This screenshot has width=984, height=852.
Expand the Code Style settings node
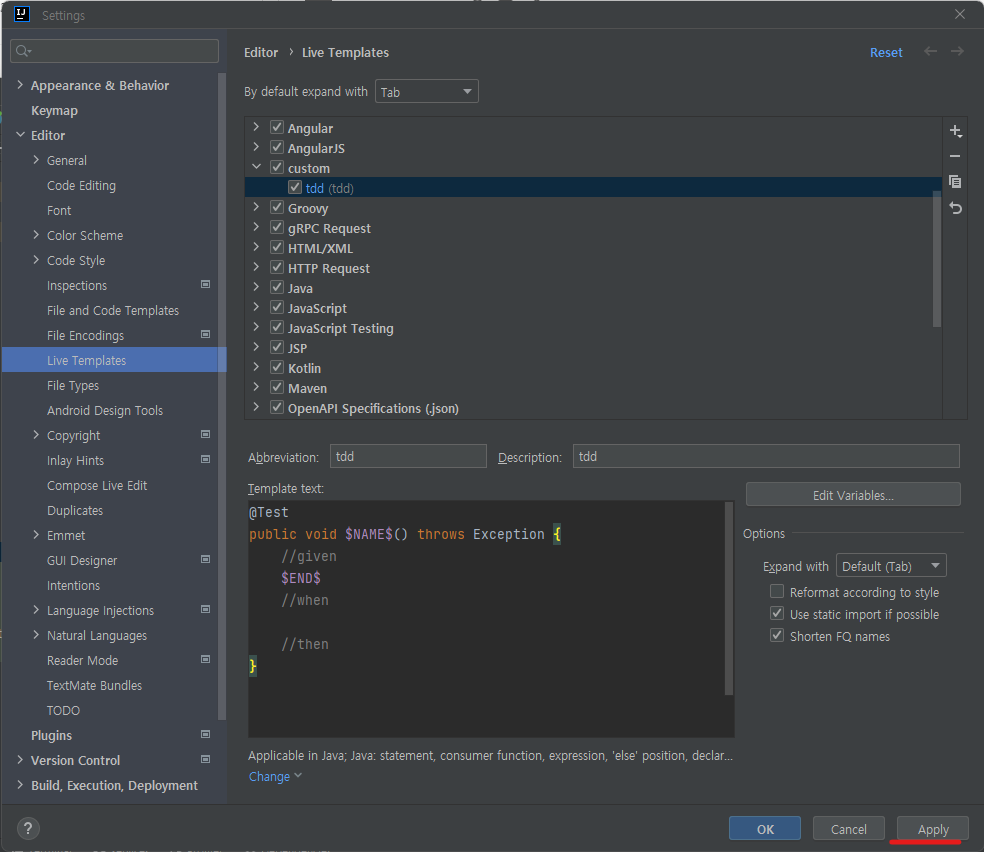tap(36, 260)
